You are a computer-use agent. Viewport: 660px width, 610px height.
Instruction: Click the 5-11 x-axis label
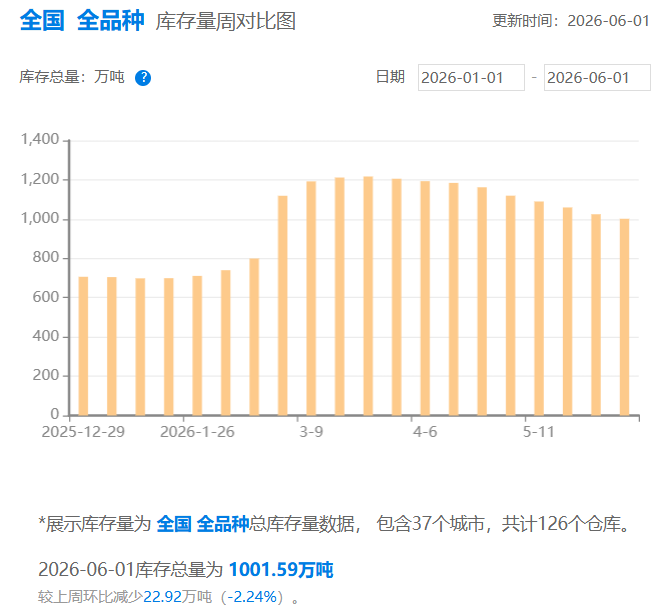pos(539,432)
